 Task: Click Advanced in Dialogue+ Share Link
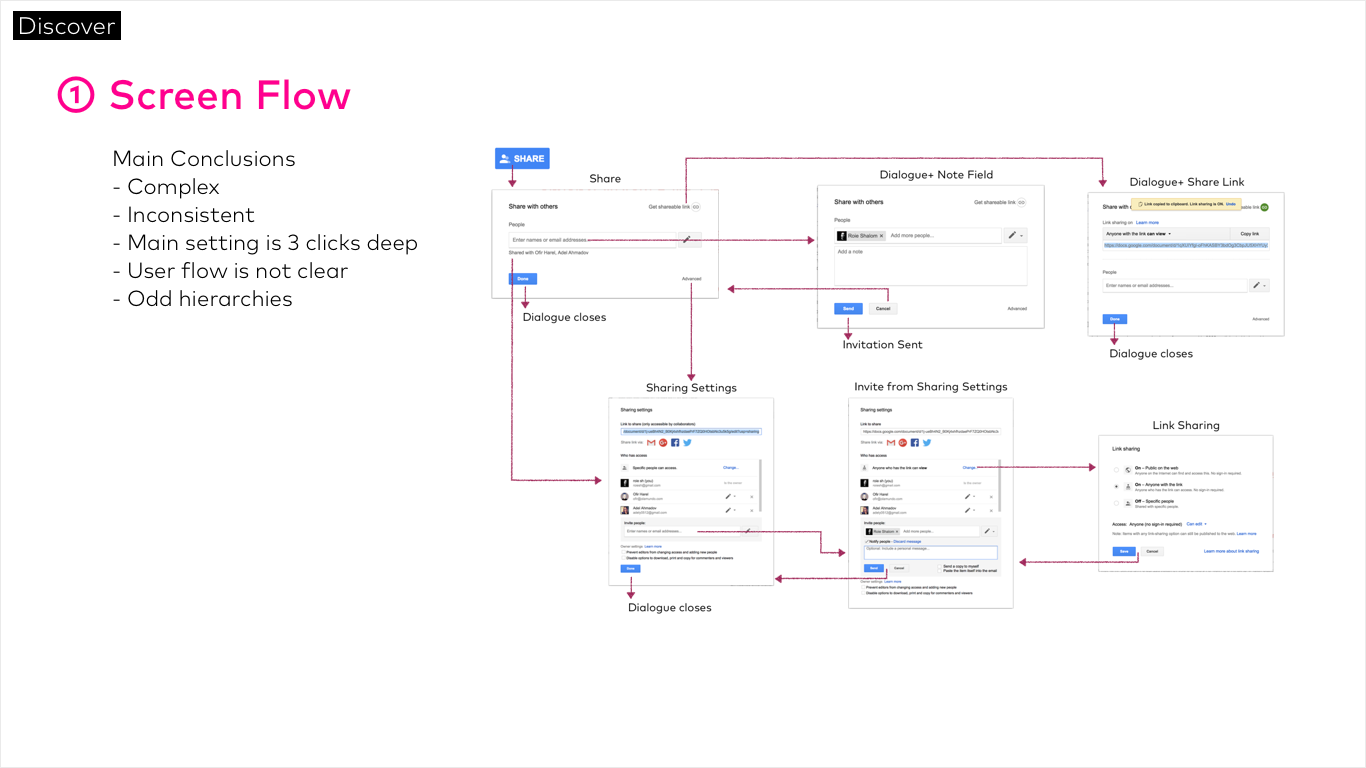[x=1261, y=319]
